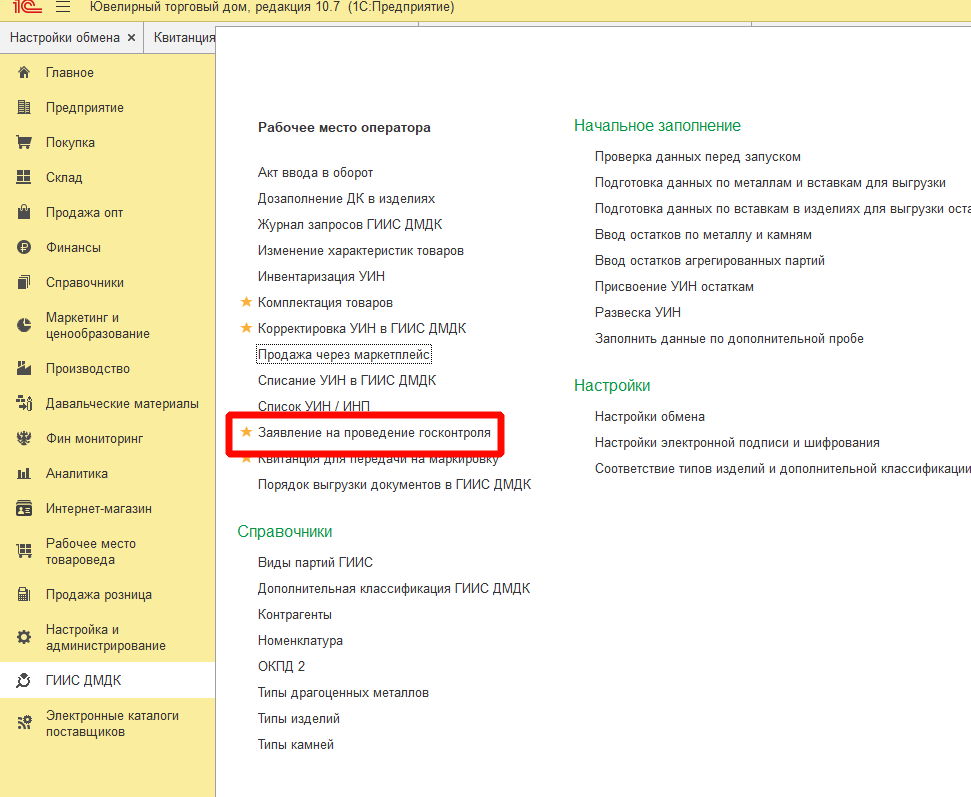The width and height of the screenshot is (971, 797).
Task: Open Журнал запросов ГИИС ДМДК
Action: click(350, 225)
